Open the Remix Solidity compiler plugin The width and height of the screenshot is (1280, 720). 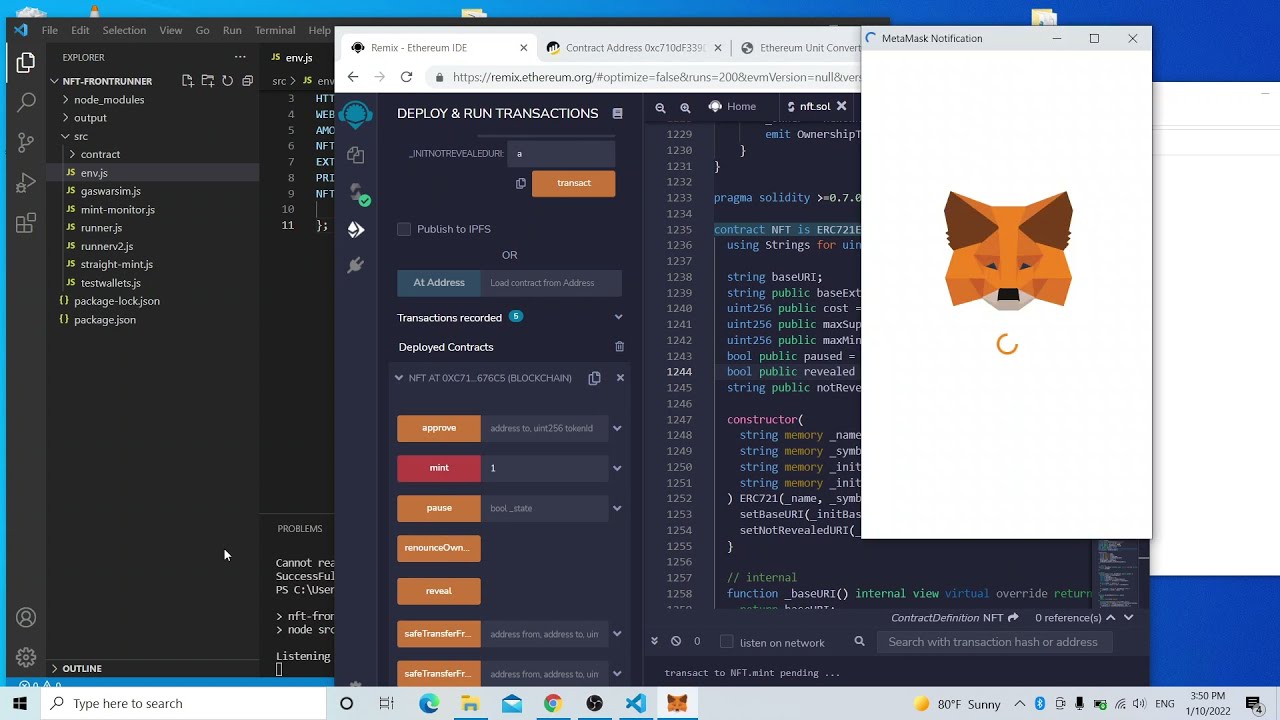click(x=357, y=193)
